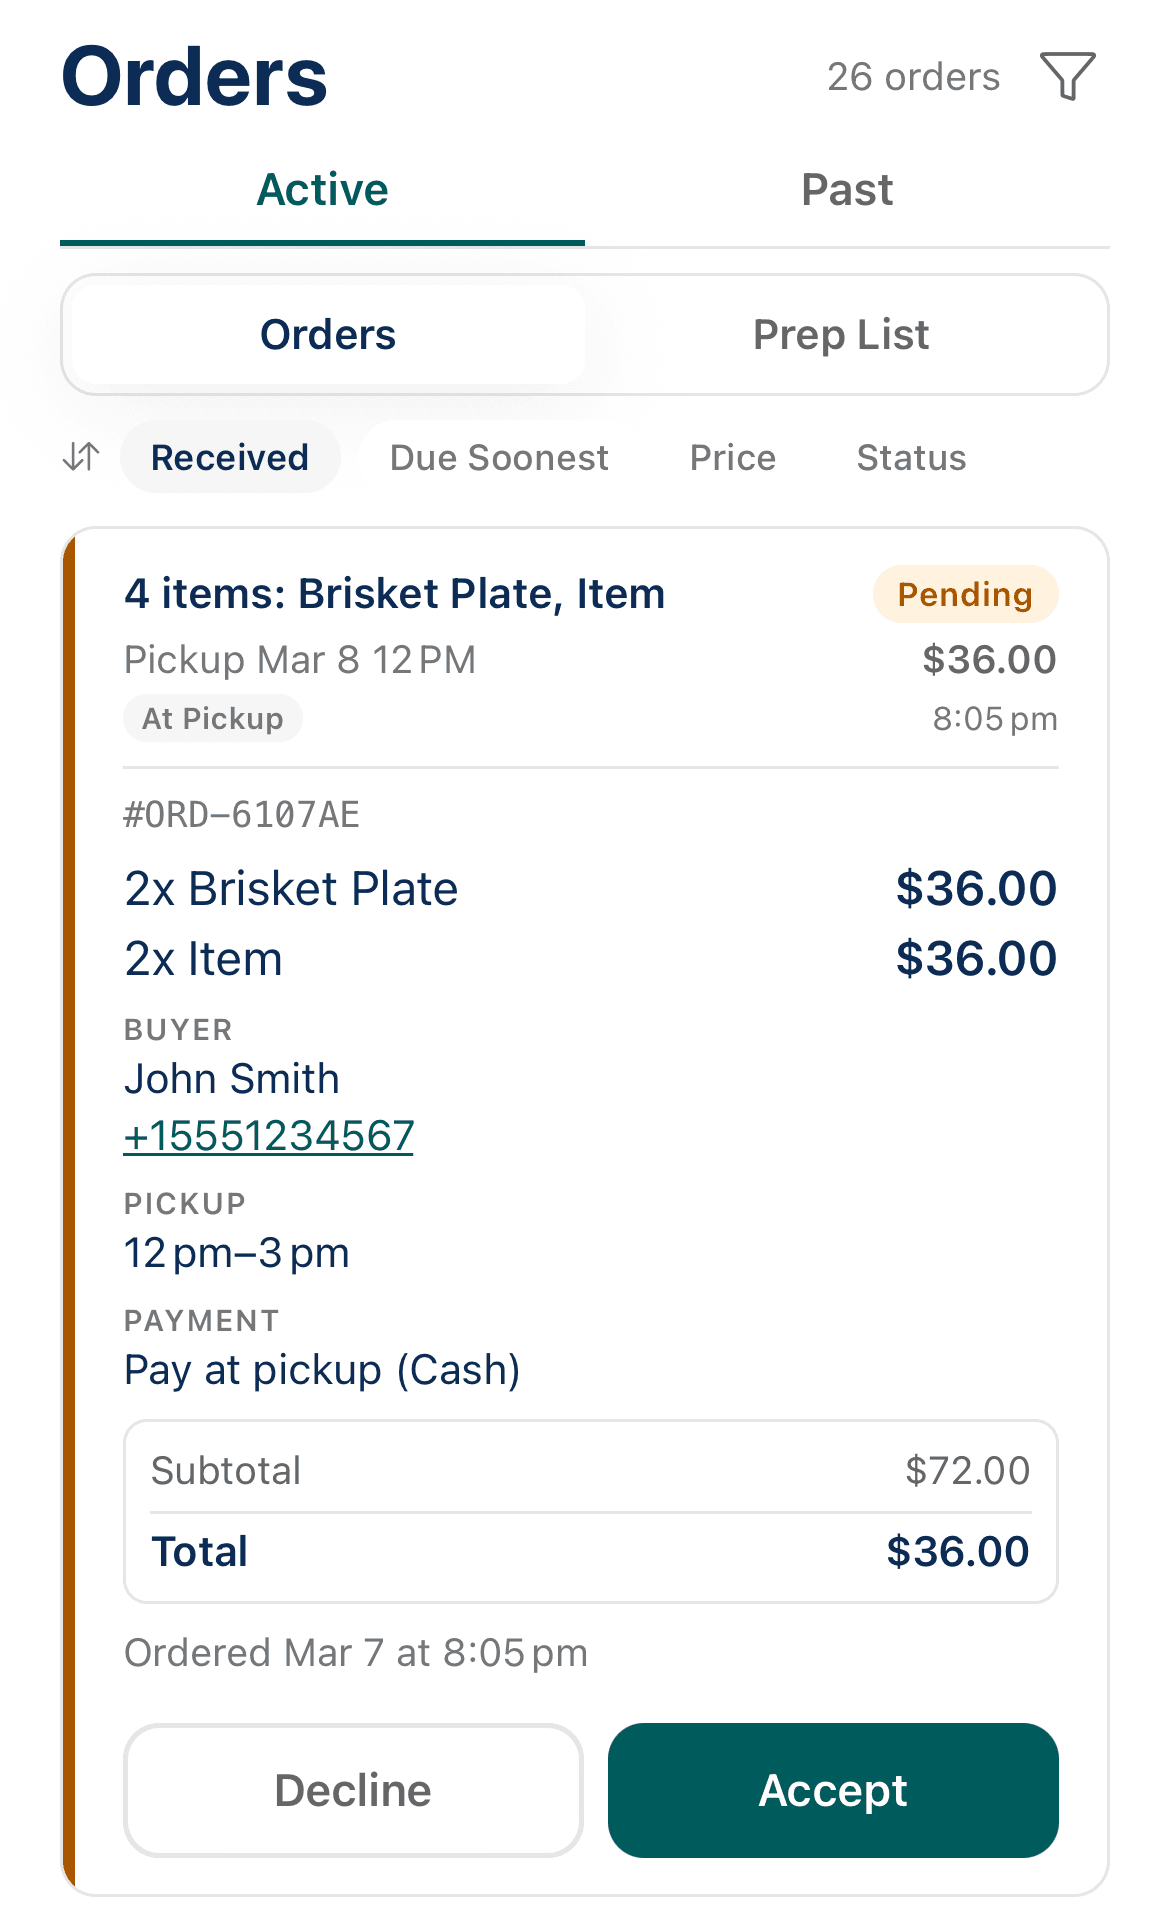Switch to the Past orders tab
The image size is (1170, 1914).
(846, 190)
